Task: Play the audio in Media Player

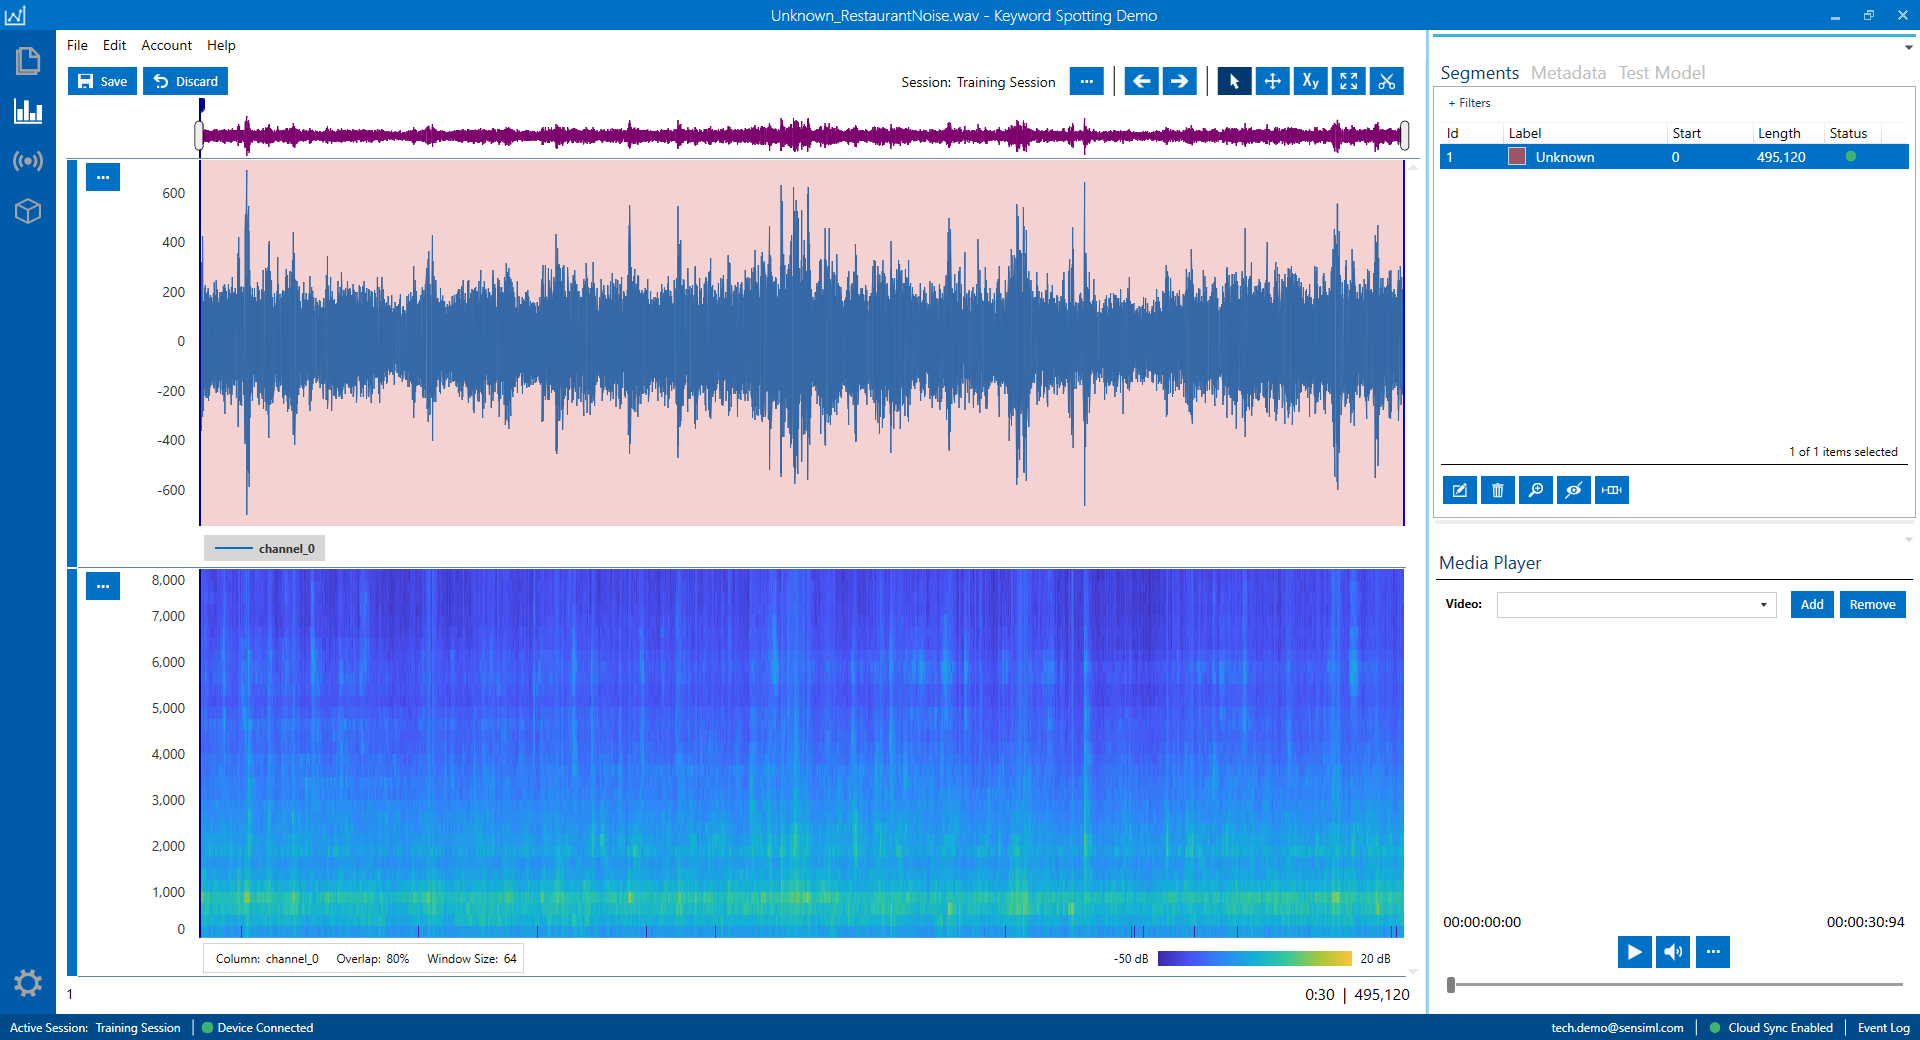Action: (x=1634, y=952)
